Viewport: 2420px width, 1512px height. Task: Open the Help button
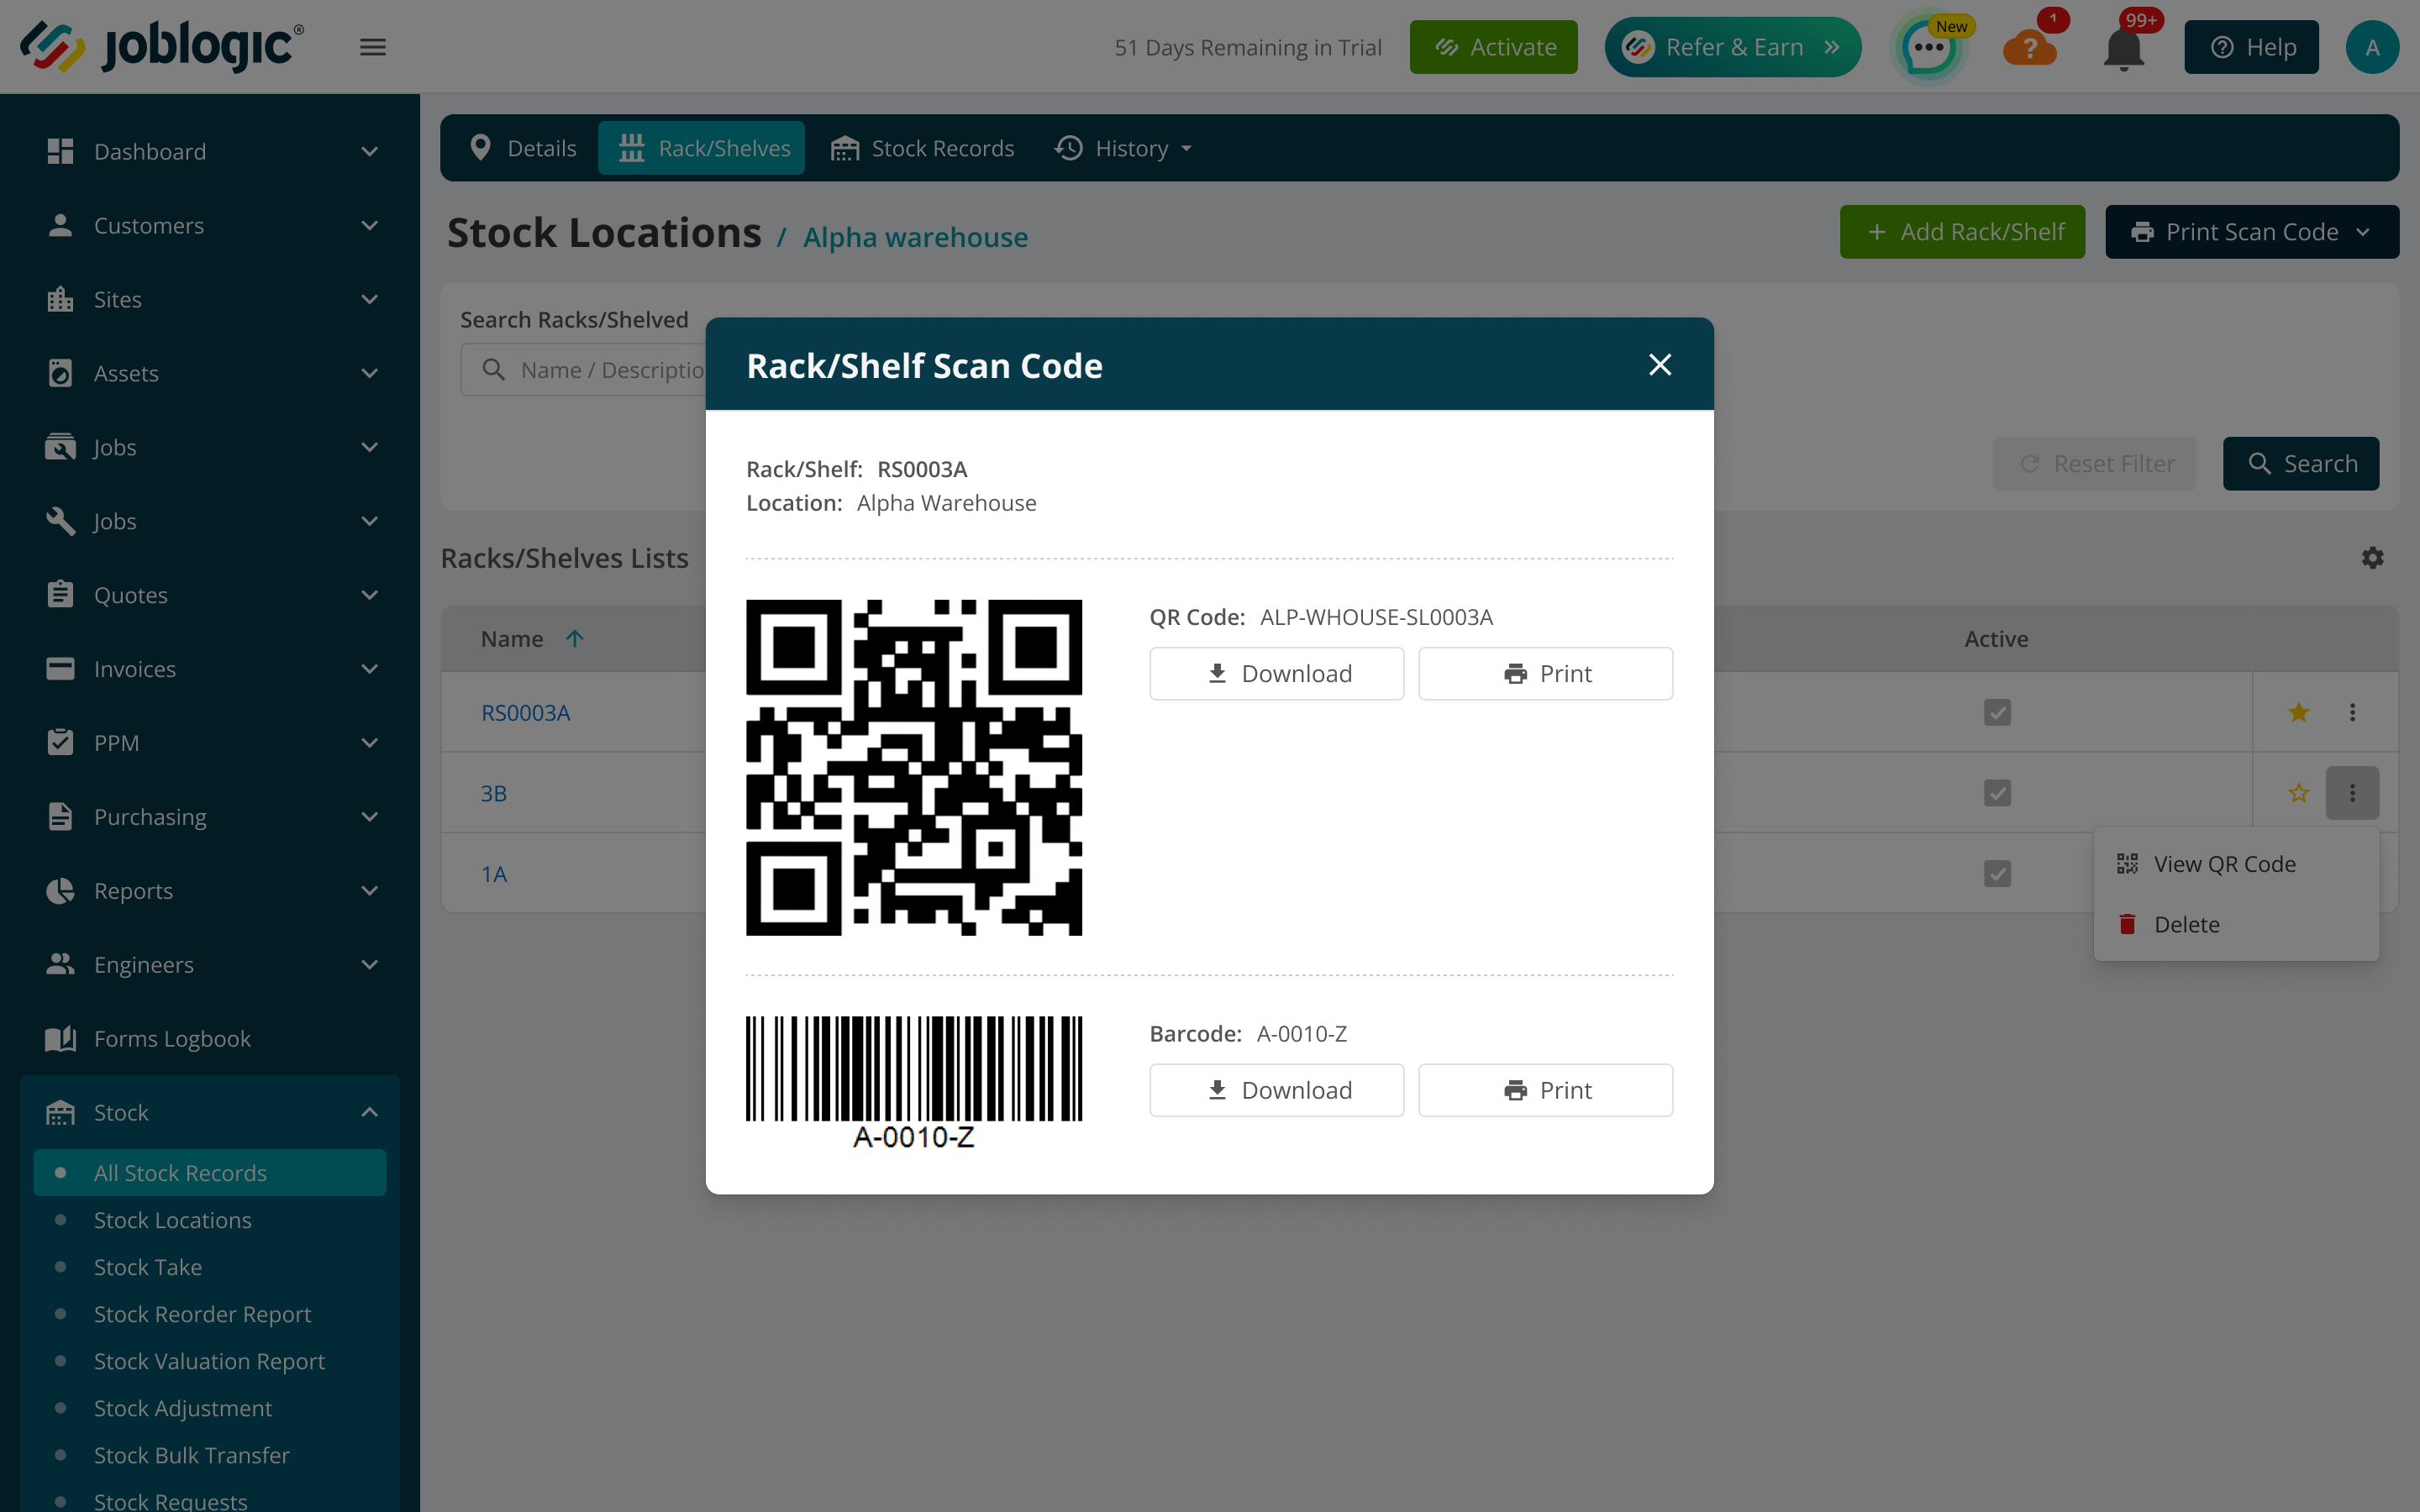2251,47
